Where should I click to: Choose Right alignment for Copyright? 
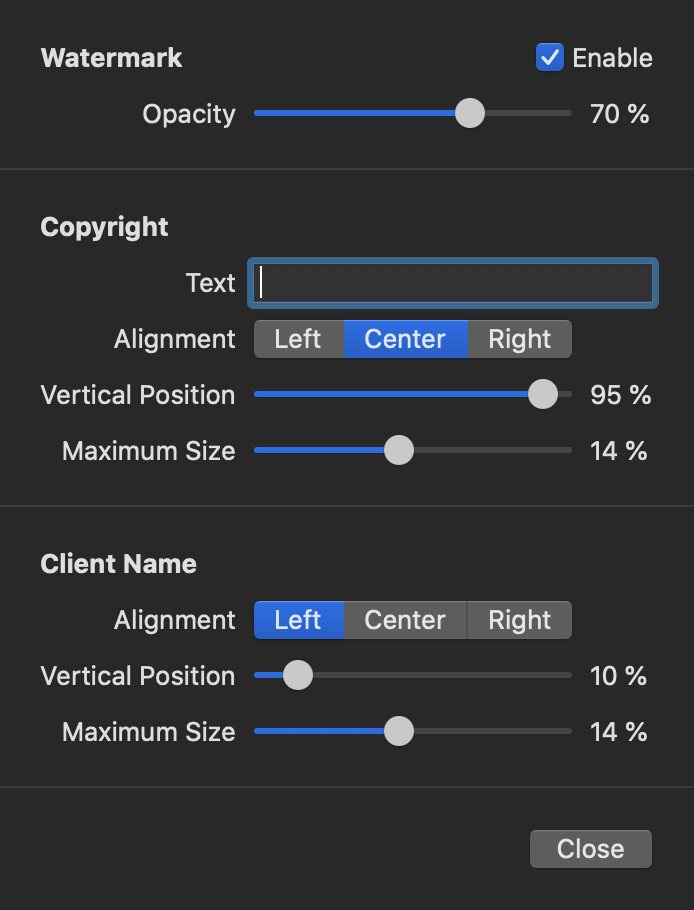coord(519,339)
